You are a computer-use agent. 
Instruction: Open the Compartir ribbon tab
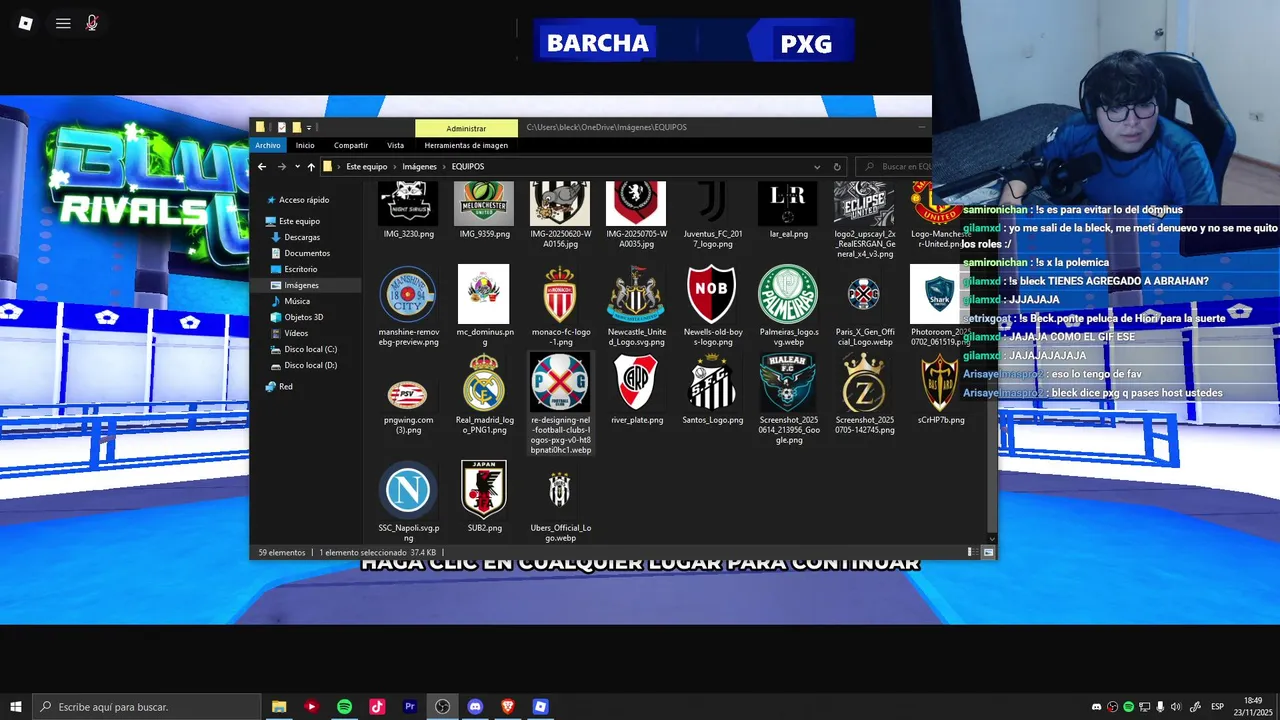pos(351,145)
